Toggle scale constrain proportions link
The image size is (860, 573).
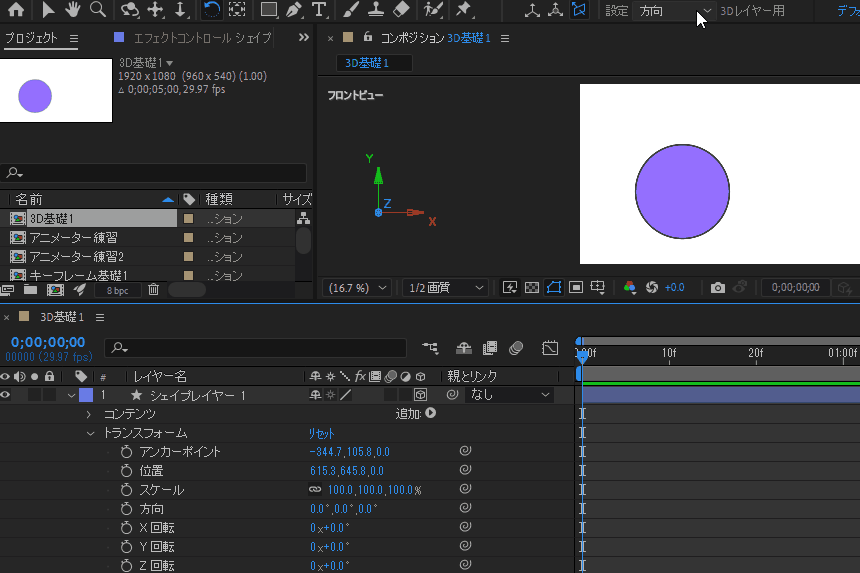(315, 489)
